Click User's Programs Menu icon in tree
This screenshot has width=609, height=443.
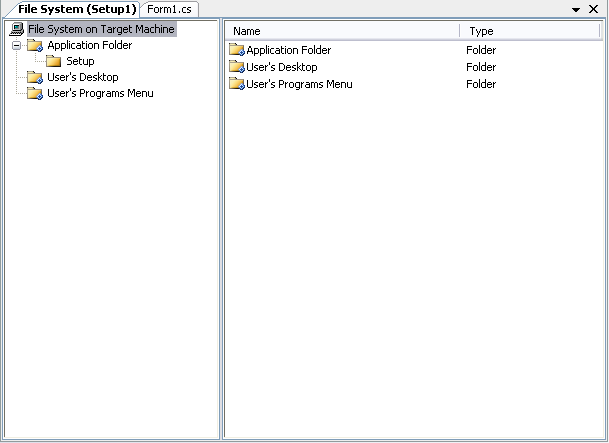35,93
